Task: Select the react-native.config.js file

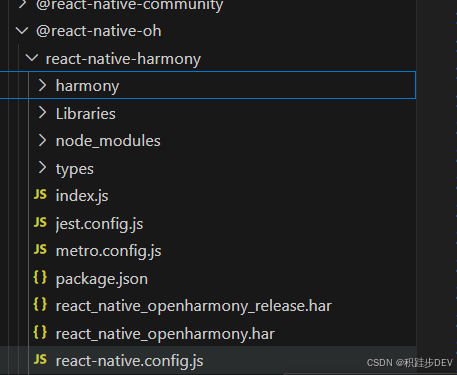Action: (129, 361)
